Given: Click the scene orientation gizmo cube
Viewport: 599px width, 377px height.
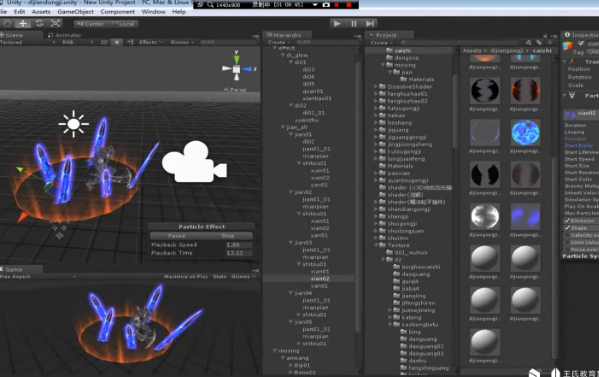Looking at the screenshot, I should tap(236, 69).
